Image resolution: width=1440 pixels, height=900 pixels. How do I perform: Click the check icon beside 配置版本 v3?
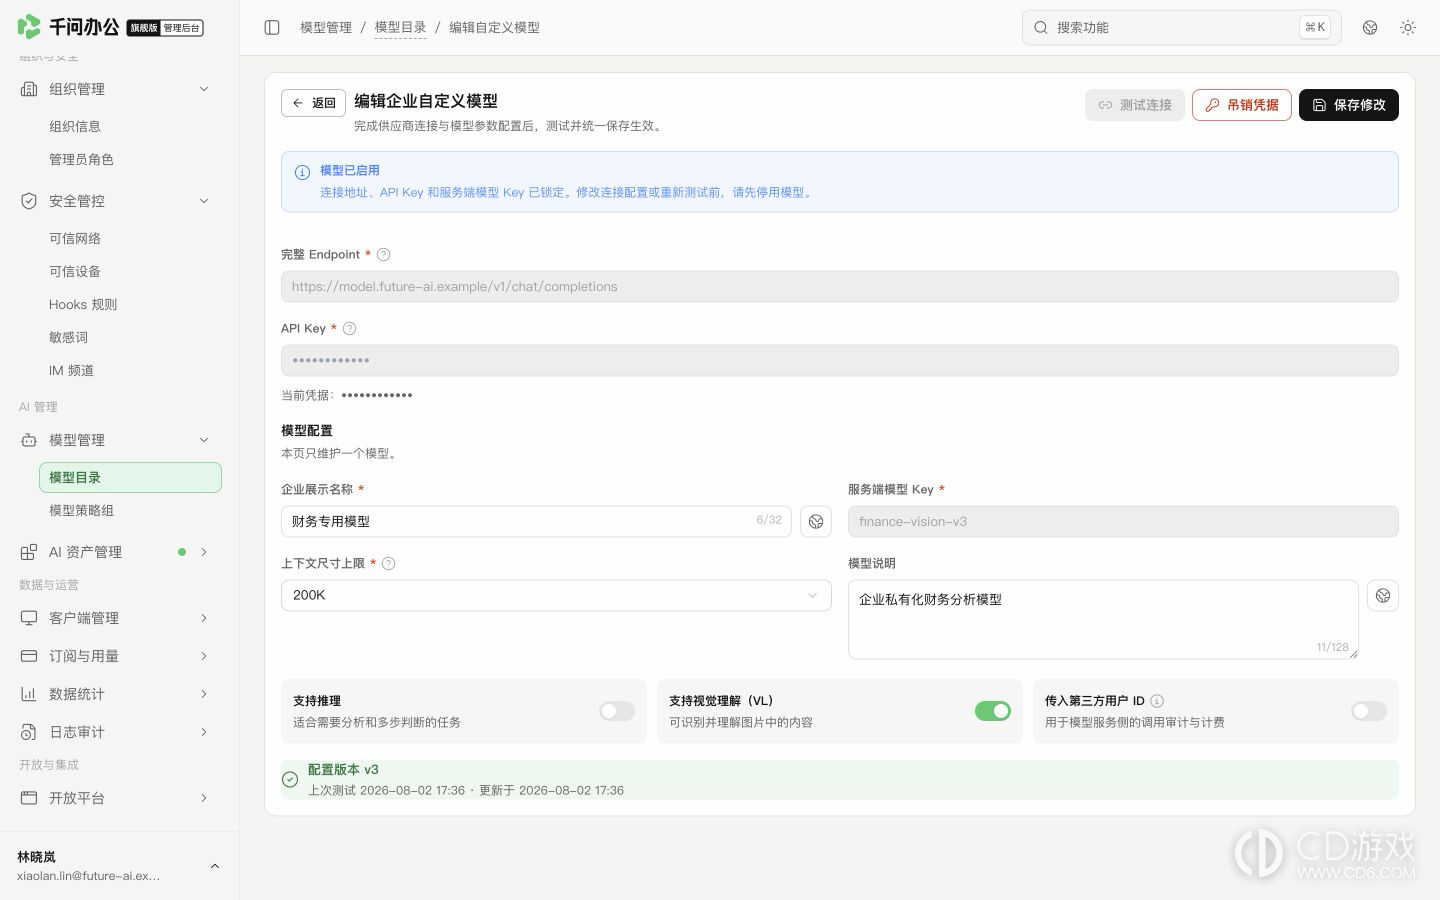pos(290,780)
